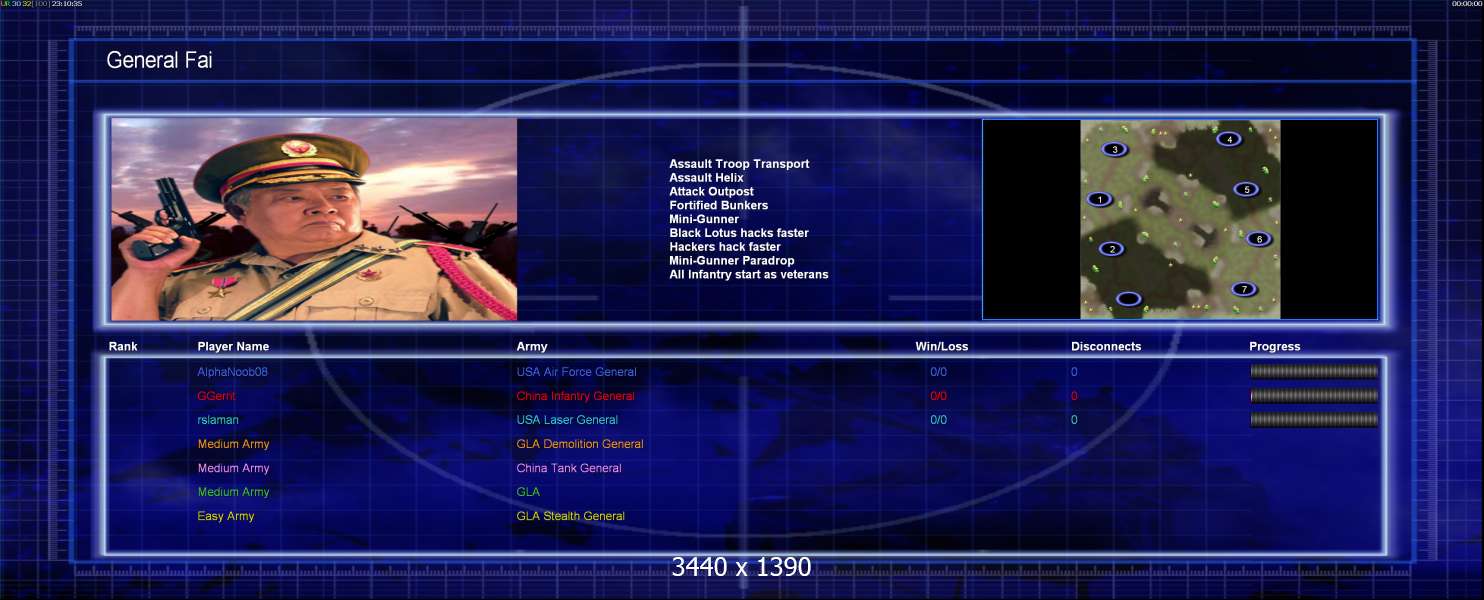Click the Mini-Gunner ability line
The image size is (1484, 600).
click(704, 219)
